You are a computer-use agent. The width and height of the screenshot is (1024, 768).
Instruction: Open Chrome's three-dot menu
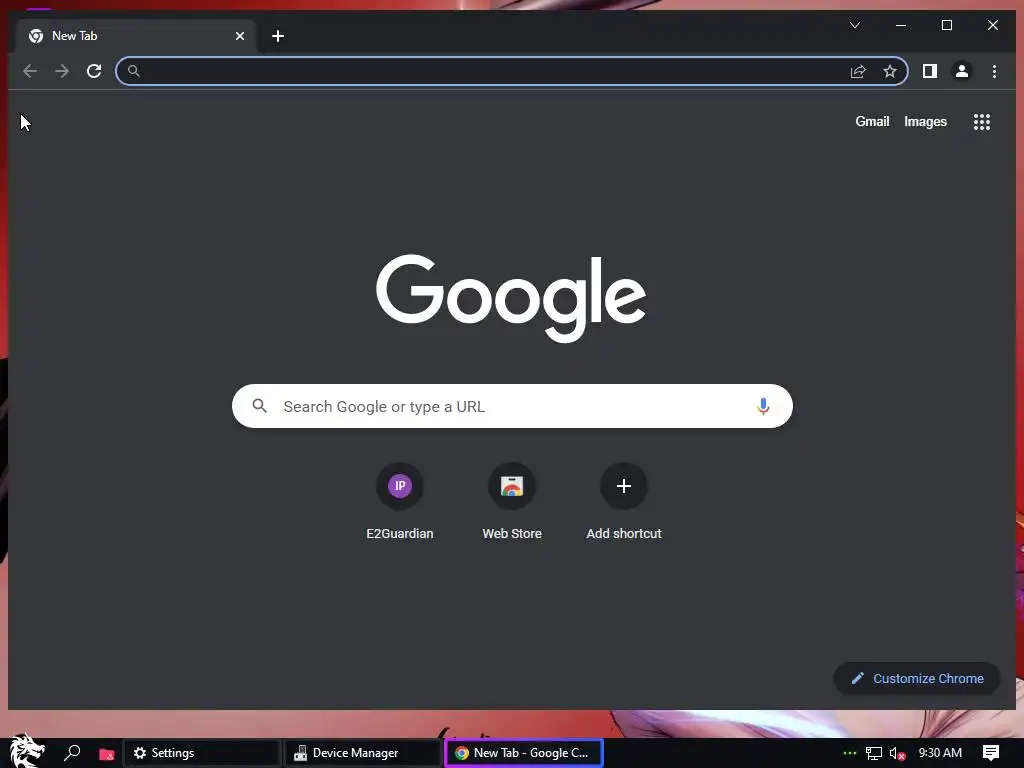pos(994,71)
